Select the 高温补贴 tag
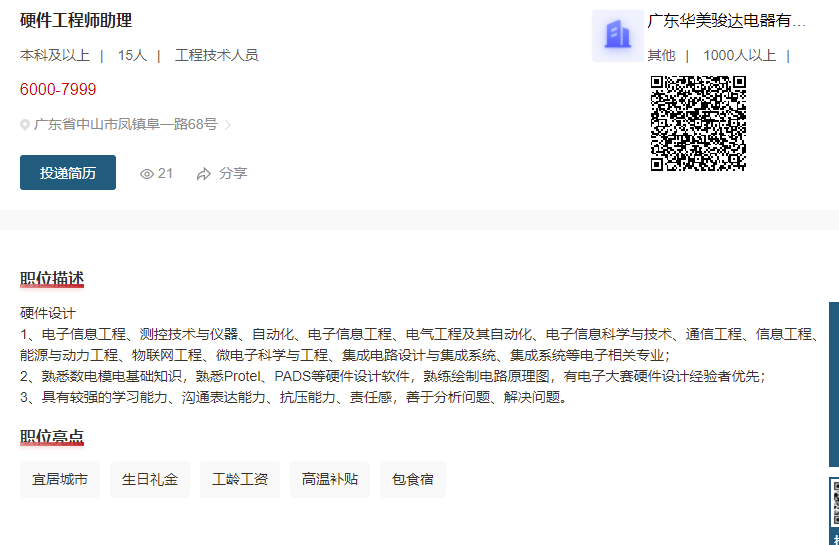Image resolution: width=839 pixels, height=545 pixels. pos(330,479)
